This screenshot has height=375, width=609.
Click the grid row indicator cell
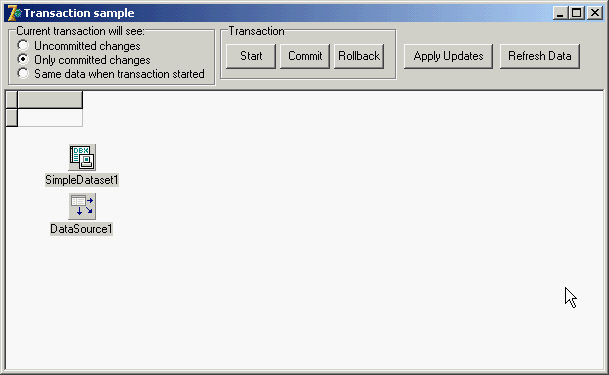12,118
